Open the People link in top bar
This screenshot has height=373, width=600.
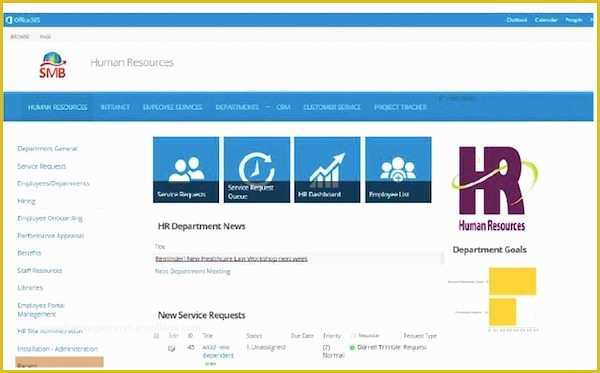(574, 20)
